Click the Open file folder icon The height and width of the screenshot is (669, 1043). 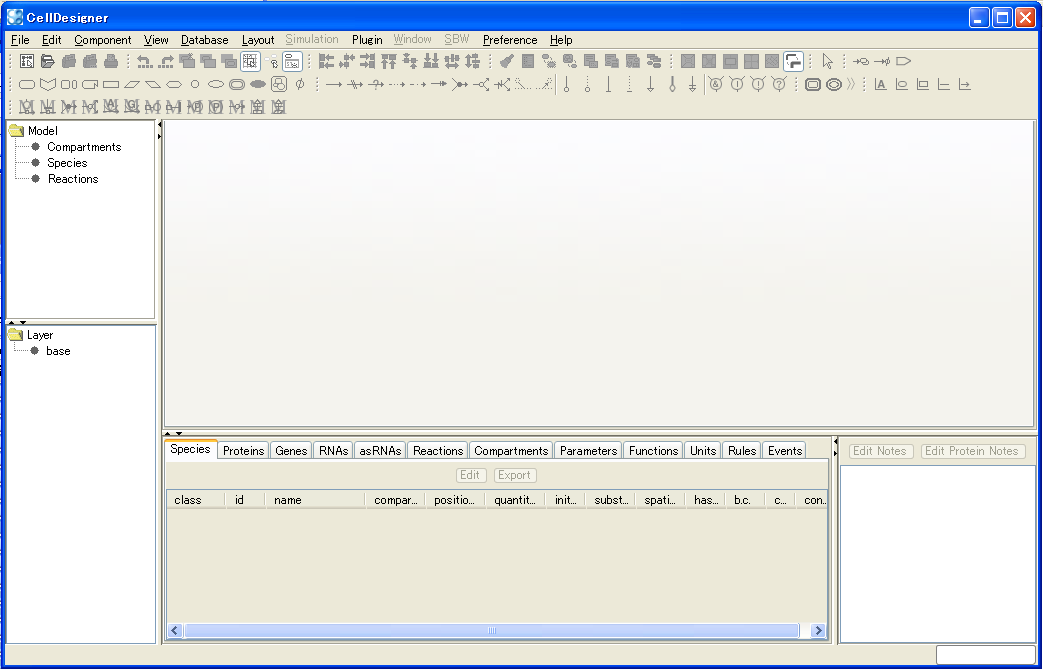point(48,62)
